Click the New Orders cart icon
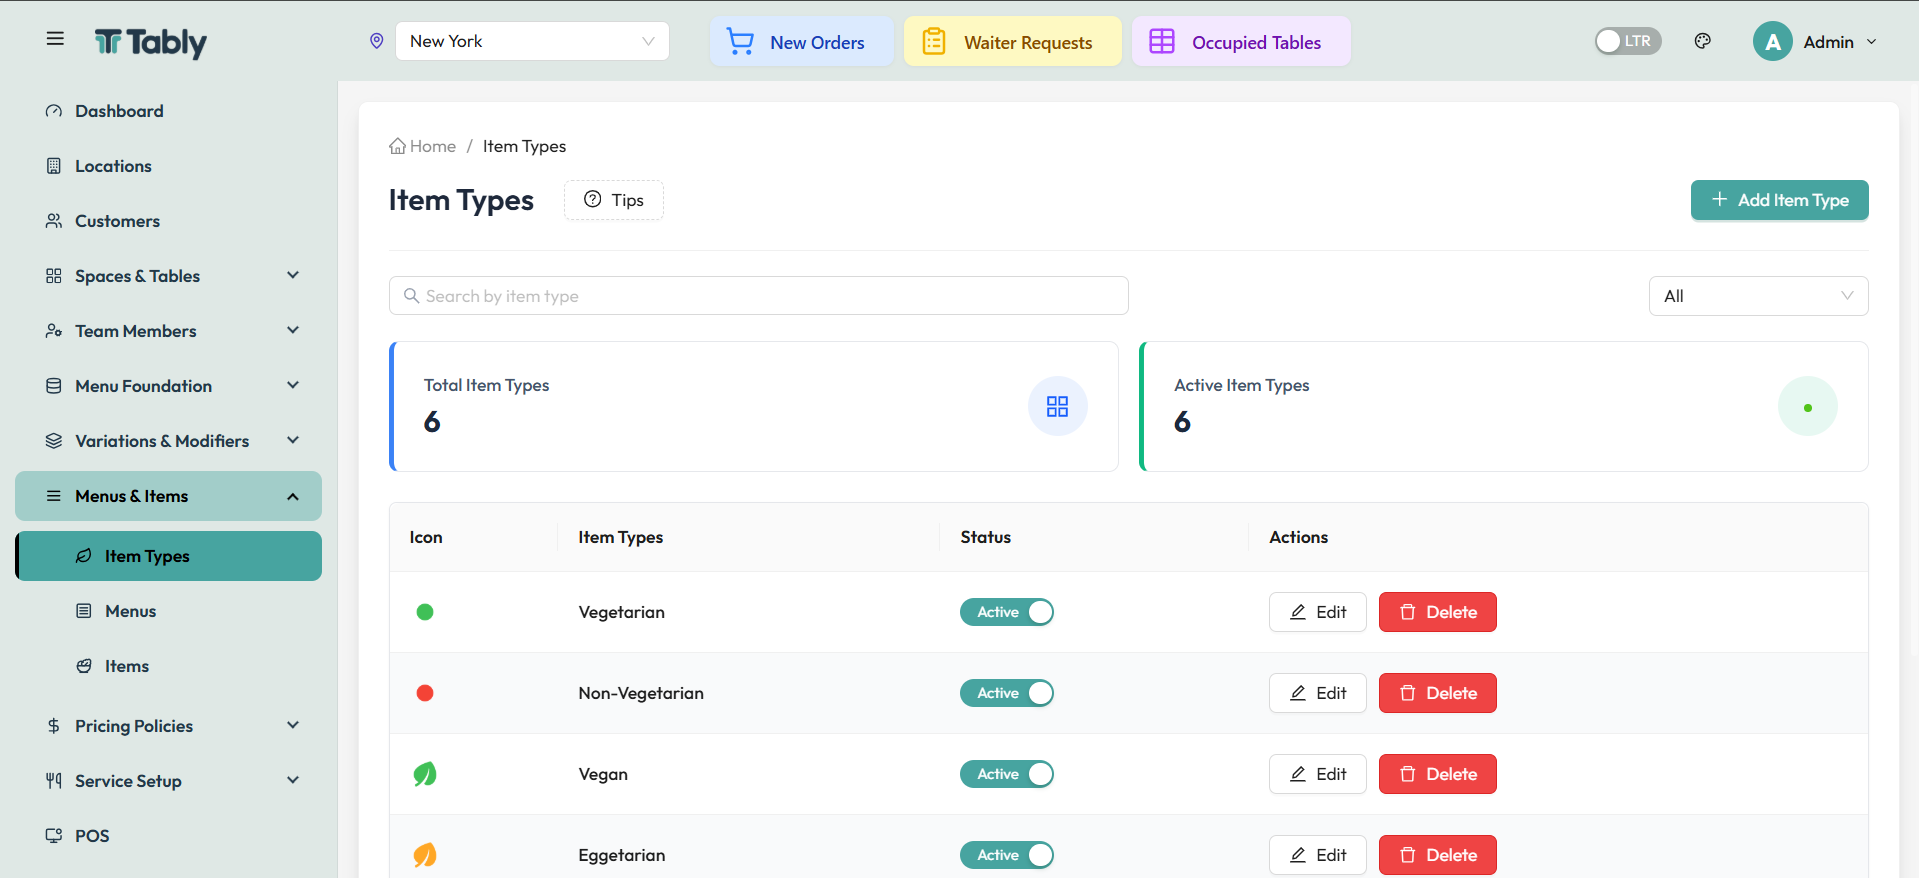Image resolution: width=1919 pixels, height=878 pixels. [x=740, y=42]
